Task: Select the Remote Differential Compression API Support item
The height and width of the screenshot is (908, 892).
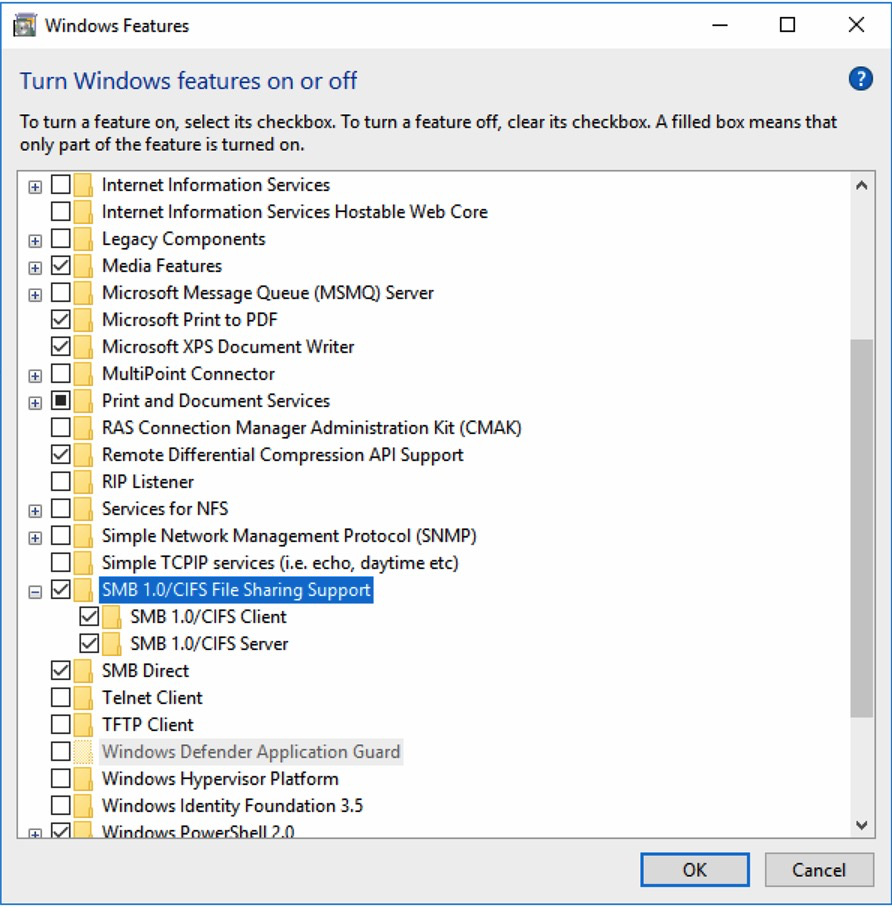Action: pyautogui.click(x=282, y=455)
